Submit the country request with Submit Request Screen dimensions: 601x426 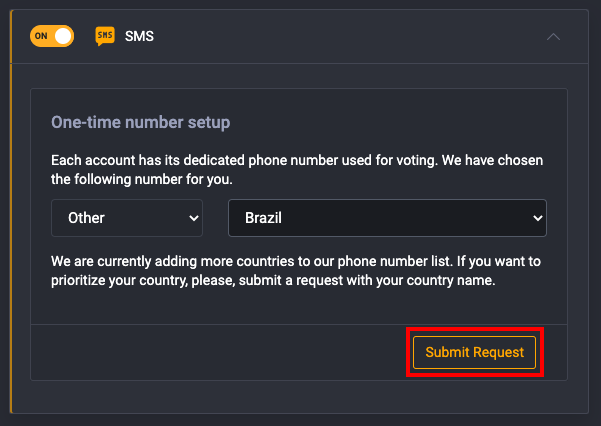[475, 352]
